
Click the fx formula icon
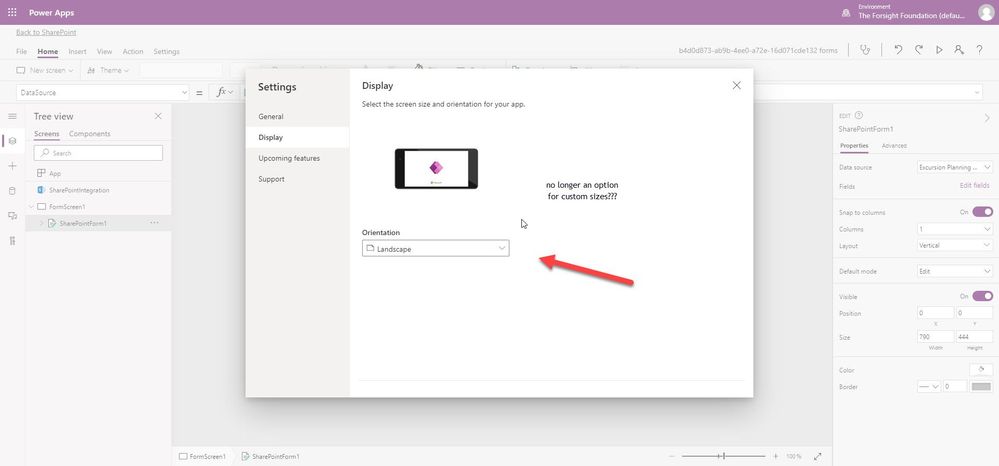coord(222,92)
